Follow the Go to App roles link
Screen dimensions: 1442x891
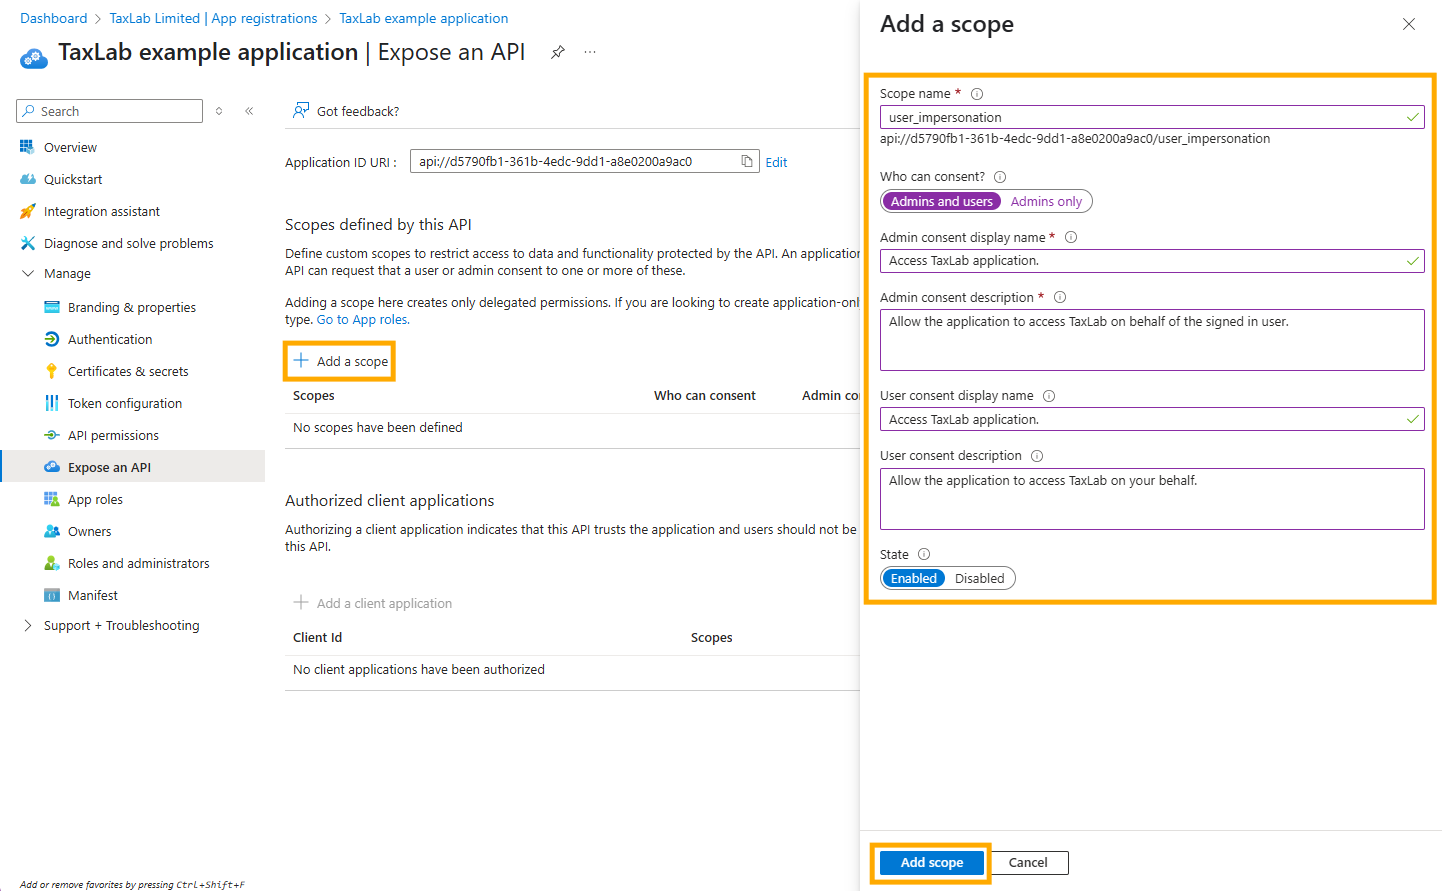pos(363,320)
